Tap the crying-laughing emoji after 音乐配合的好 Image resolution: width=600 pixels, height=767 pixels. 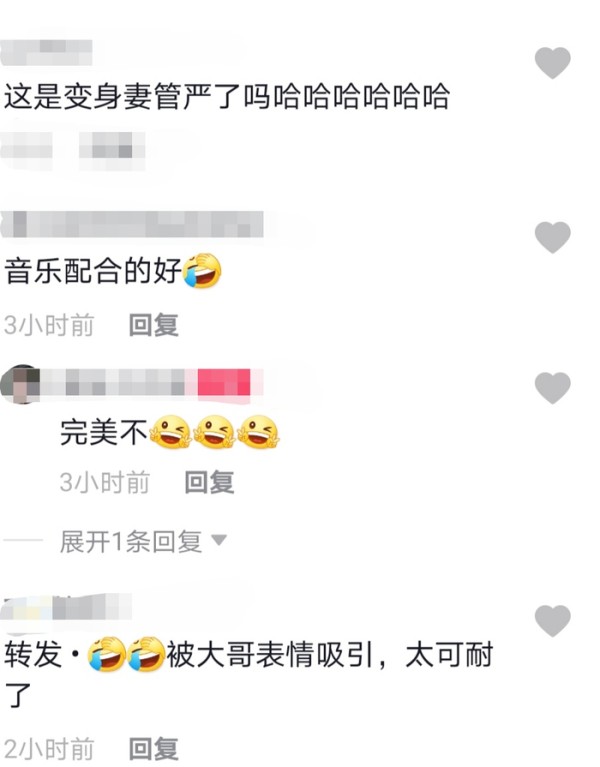(x=202, y=271)
